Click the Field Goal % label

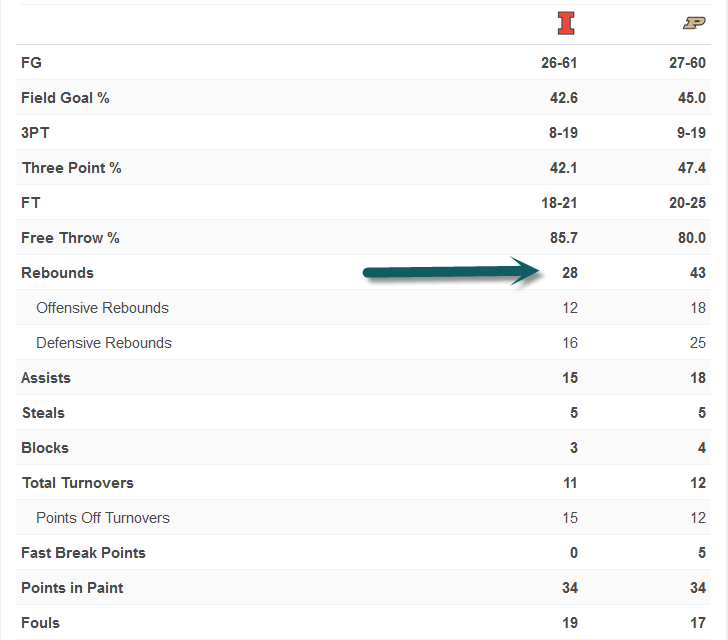[x=65, y=98]
